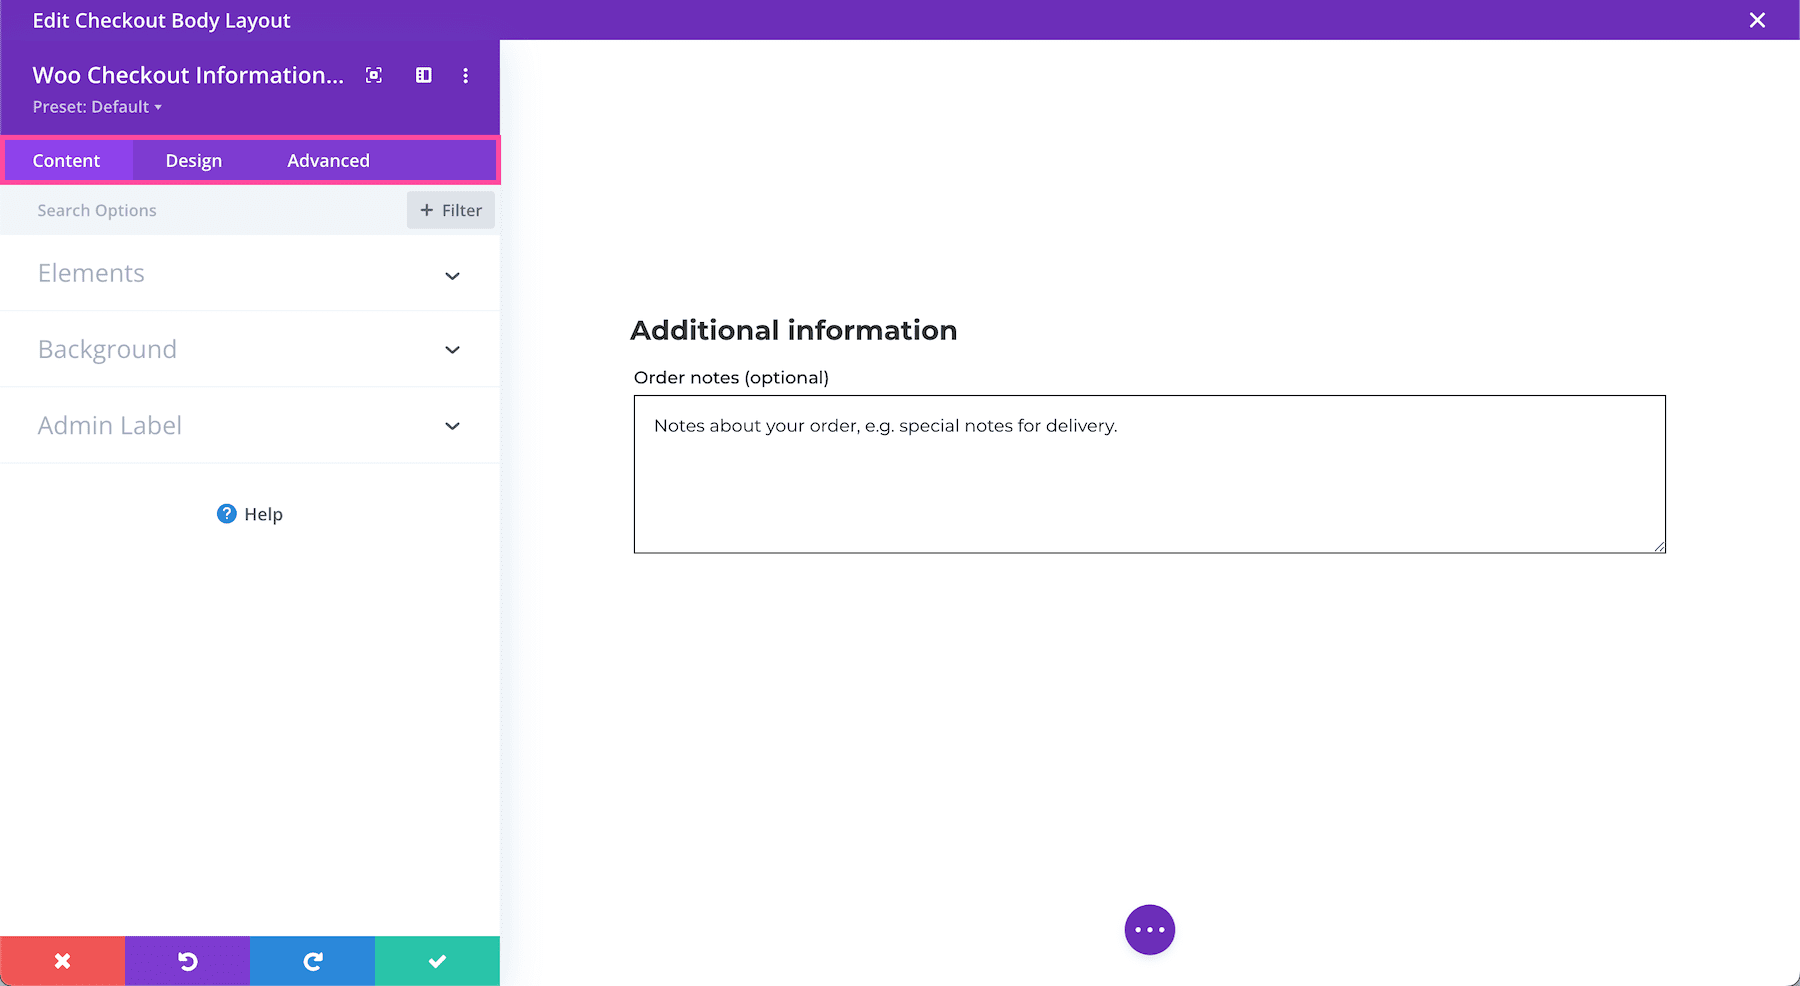Screen dimensions: 1800x986
Task: Close the Edit Checkout Body Layout window
Action: pos(1757,20)
